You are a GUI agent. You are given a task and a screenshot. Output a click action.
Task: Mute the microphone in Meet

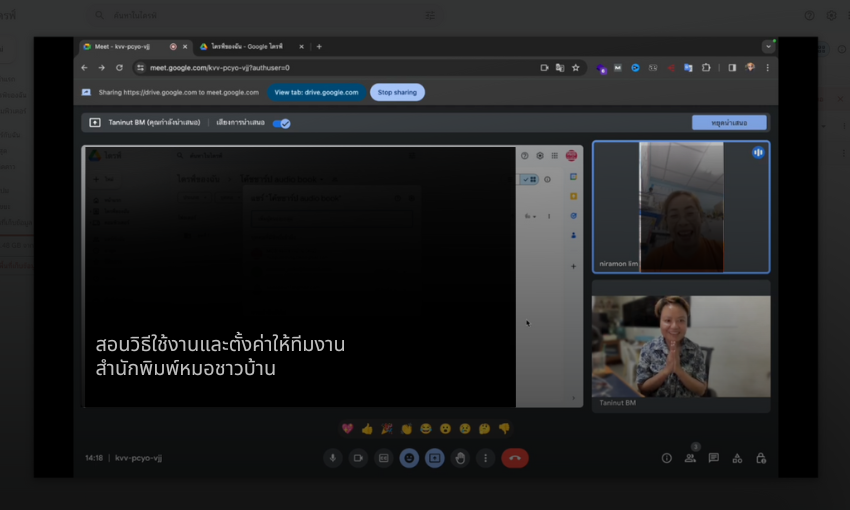tap(333, 458)
